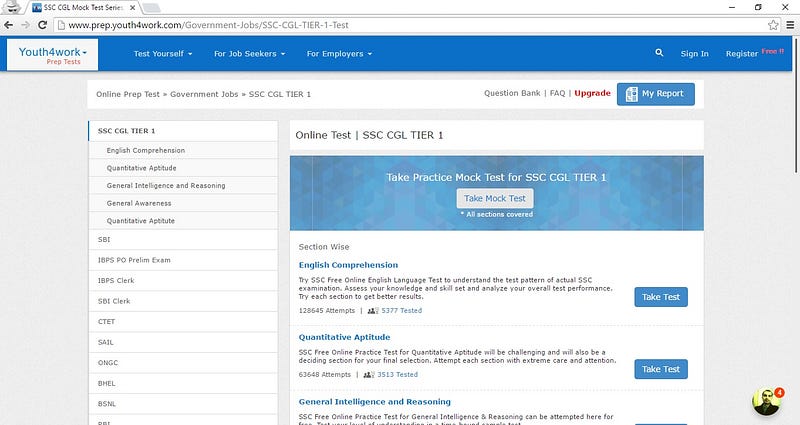This screenshot has width=800, height=425.
Task: Click the search magnifier in the navbar
Action: pyautogui.click(x=659, y=53)
